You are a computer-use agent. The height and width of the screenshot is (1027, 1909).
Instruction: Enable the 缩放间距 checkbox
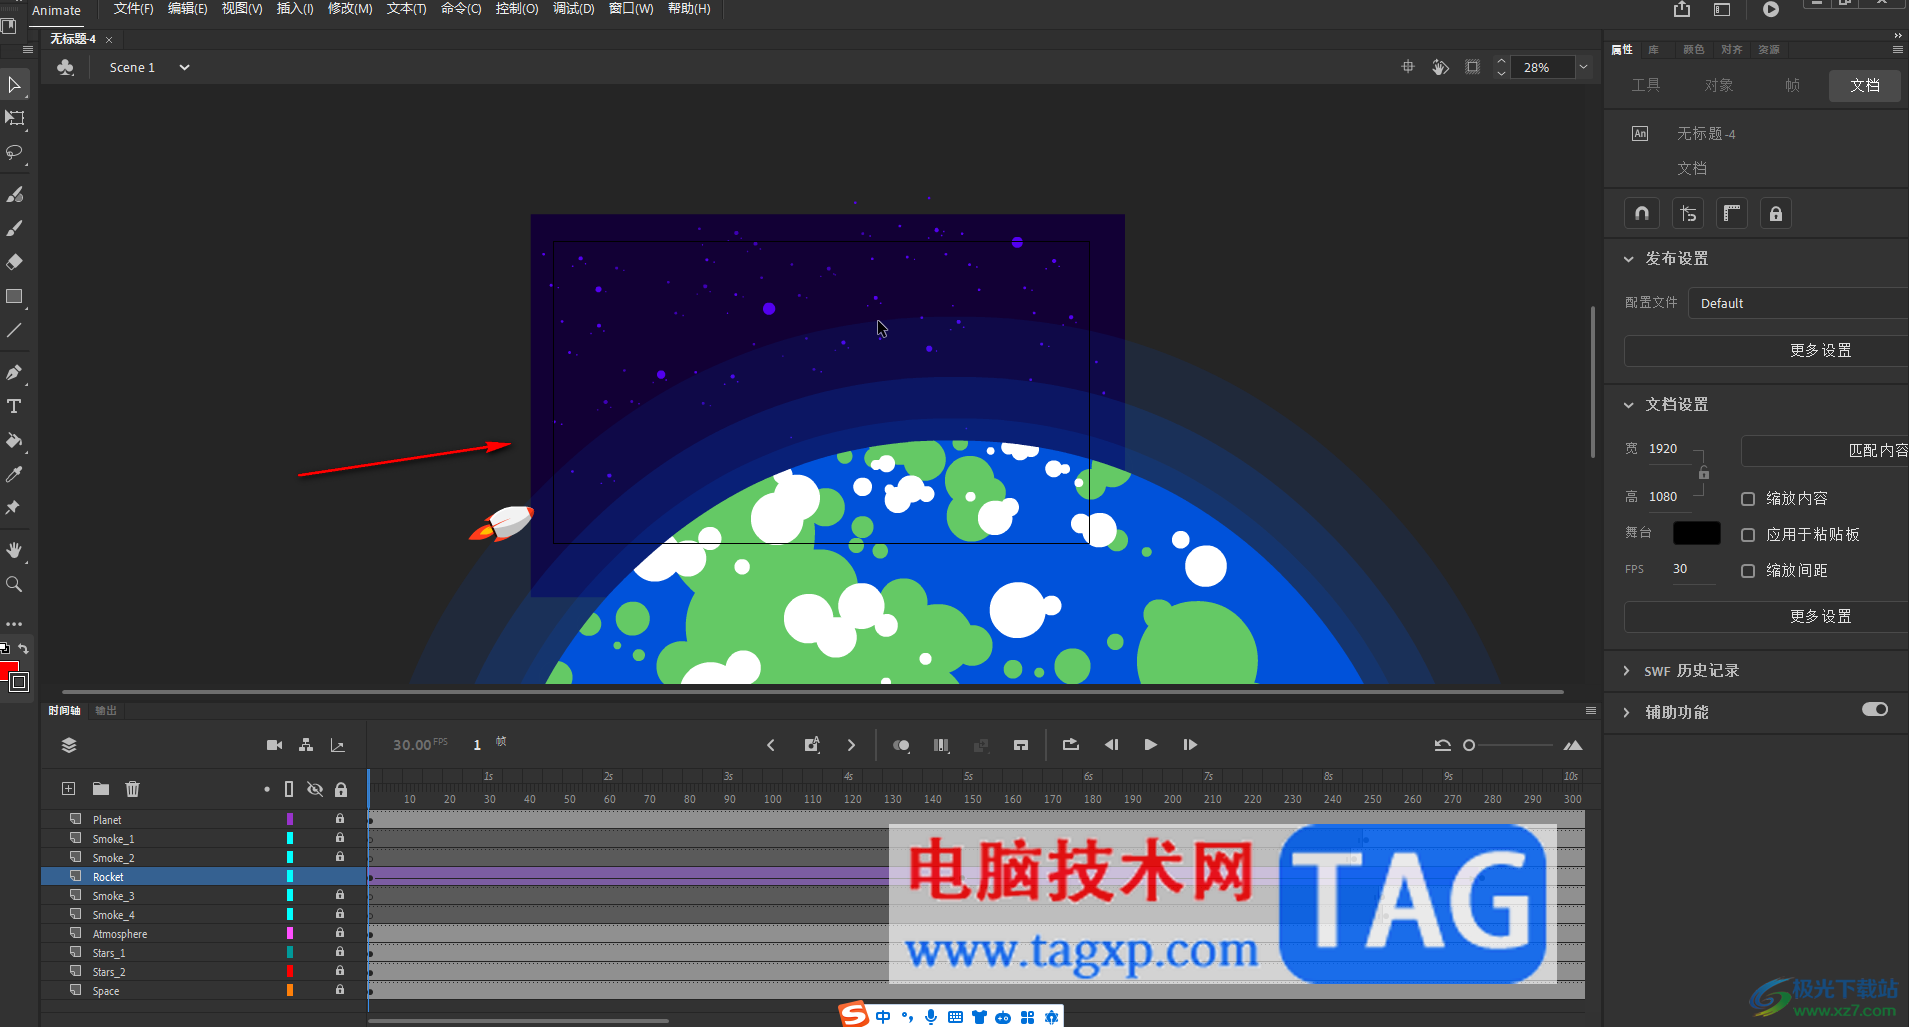(x=1748, y=571)
